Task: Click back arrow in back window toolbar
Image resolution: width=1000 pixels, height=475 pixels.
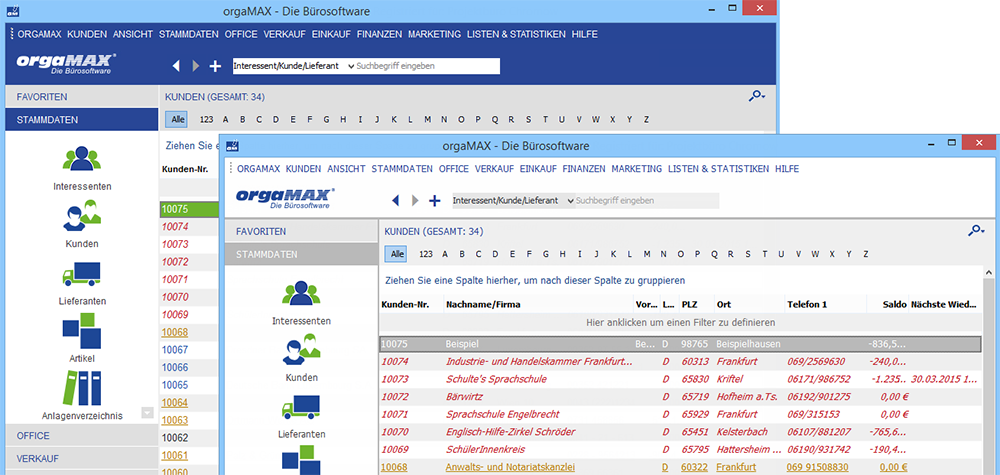Action: click(177, 66)
